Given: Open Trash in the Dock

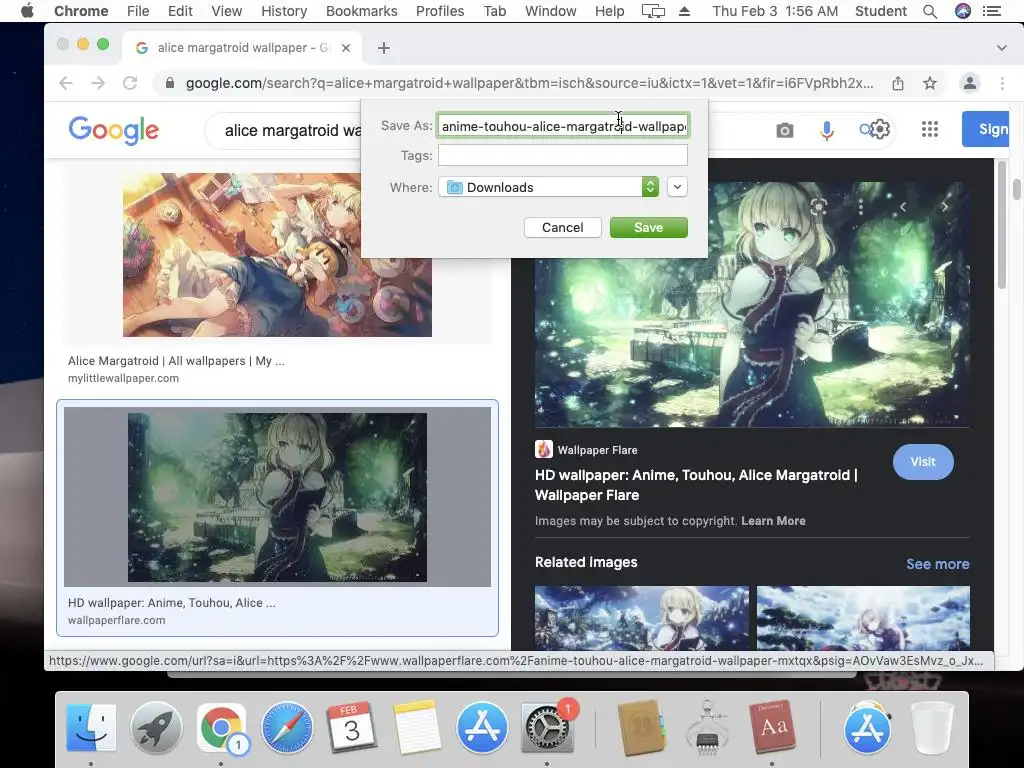Looking at the screenshot, I should [933, 727].
